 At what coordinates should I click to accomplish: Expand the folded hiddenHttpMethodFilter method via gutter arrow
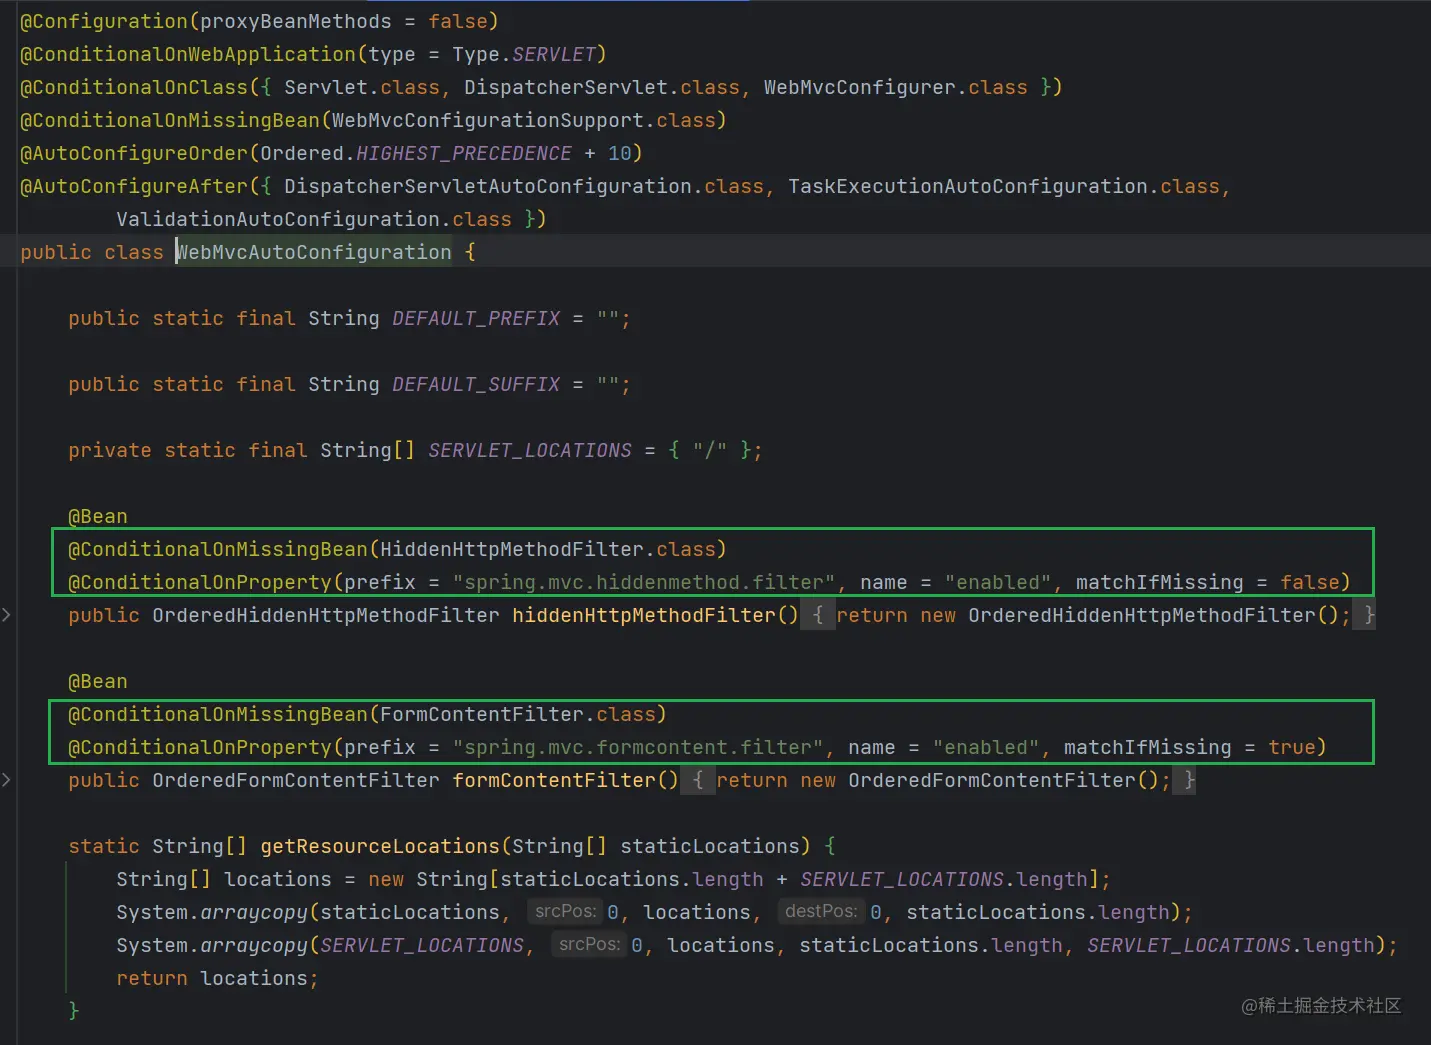6,615
